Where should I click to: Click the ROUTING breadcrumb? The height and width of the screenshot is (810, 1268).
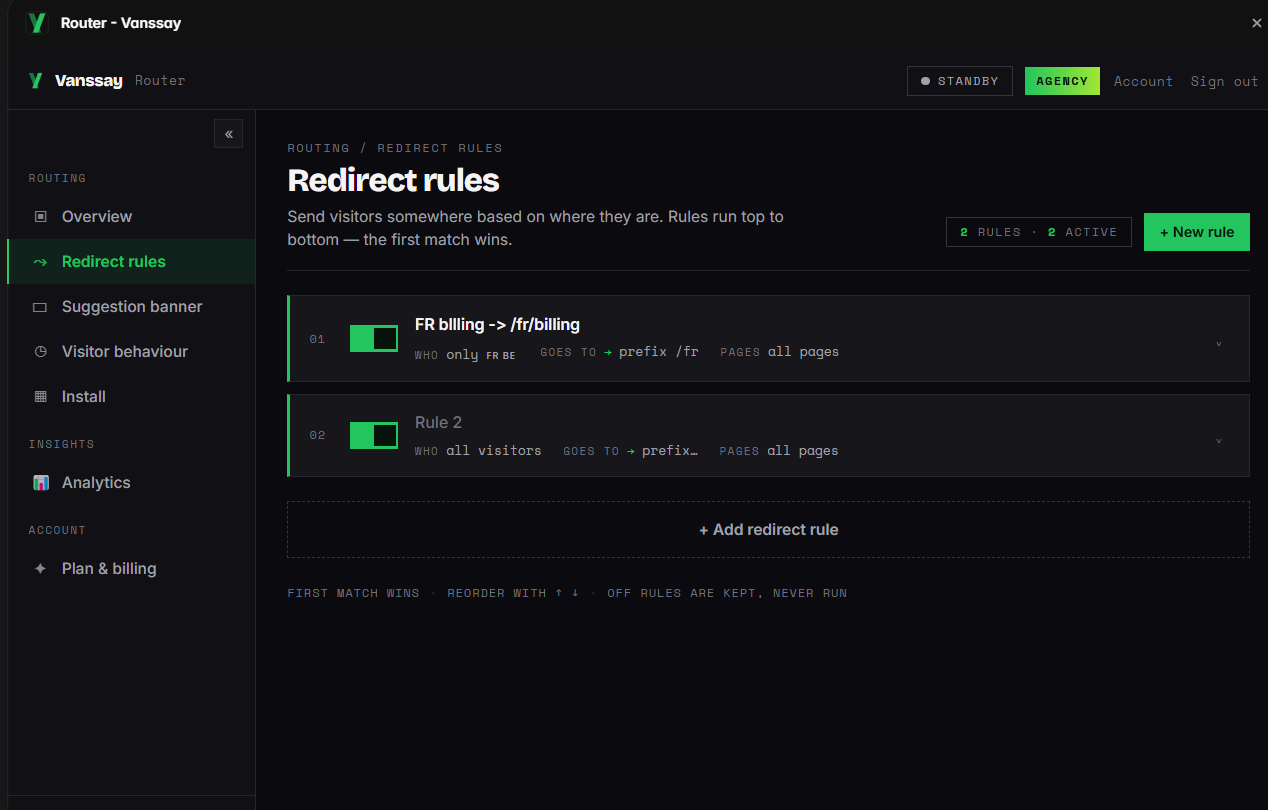pyautogui.click(x=318, y=148)
